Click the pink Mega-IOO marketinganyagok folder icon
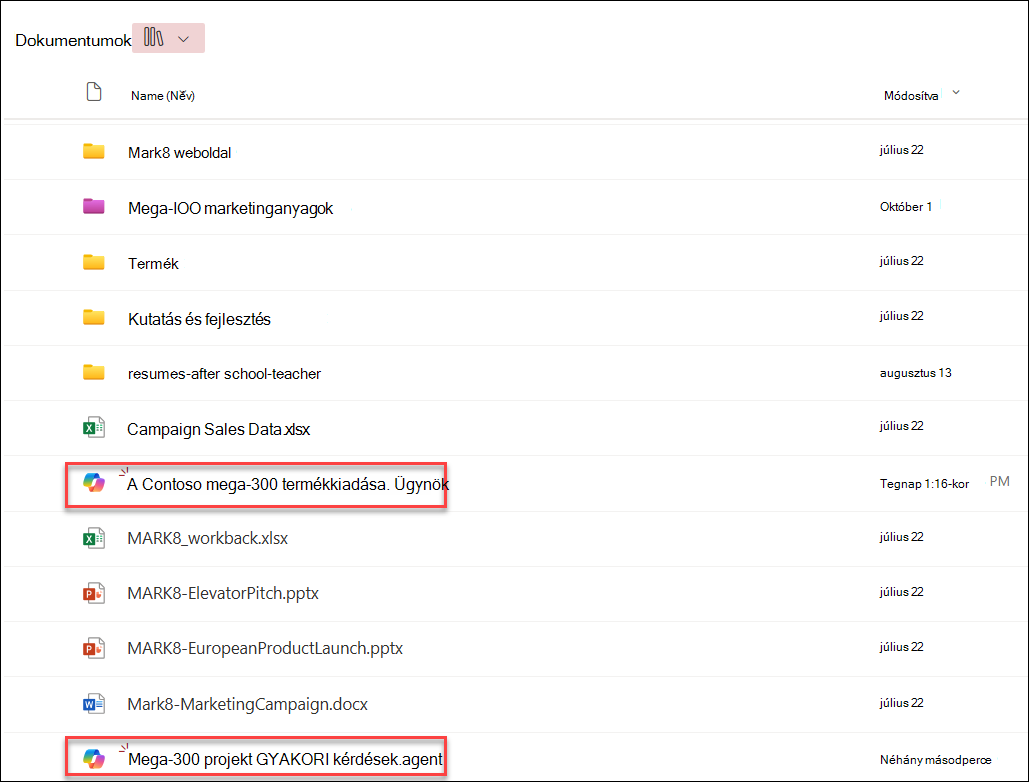The height and width of the screenshot is (782, 1029). [94, 207]
